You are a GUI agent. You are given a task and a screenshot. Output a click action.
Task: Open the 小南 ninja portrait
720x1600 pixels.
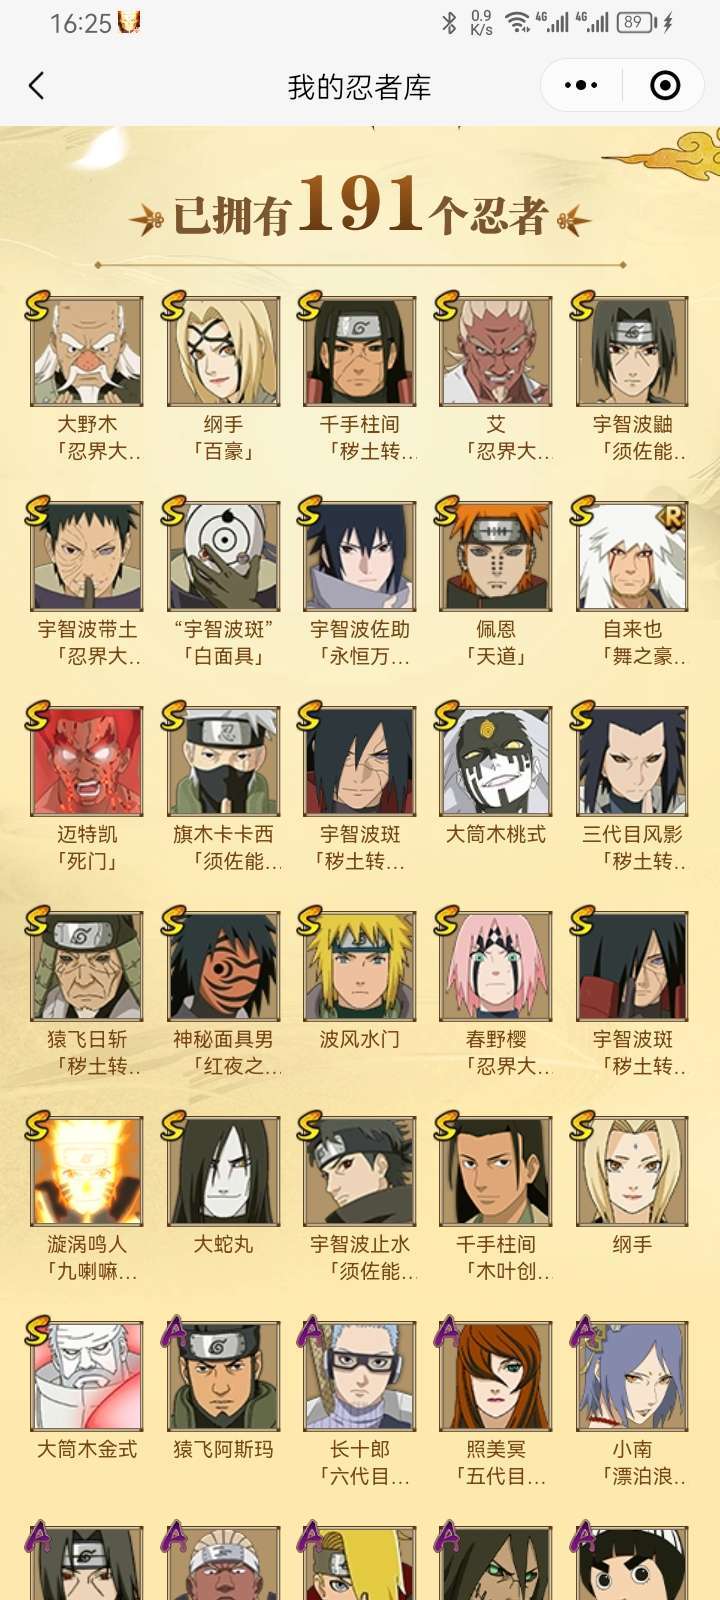click(x=632, y=1376)
